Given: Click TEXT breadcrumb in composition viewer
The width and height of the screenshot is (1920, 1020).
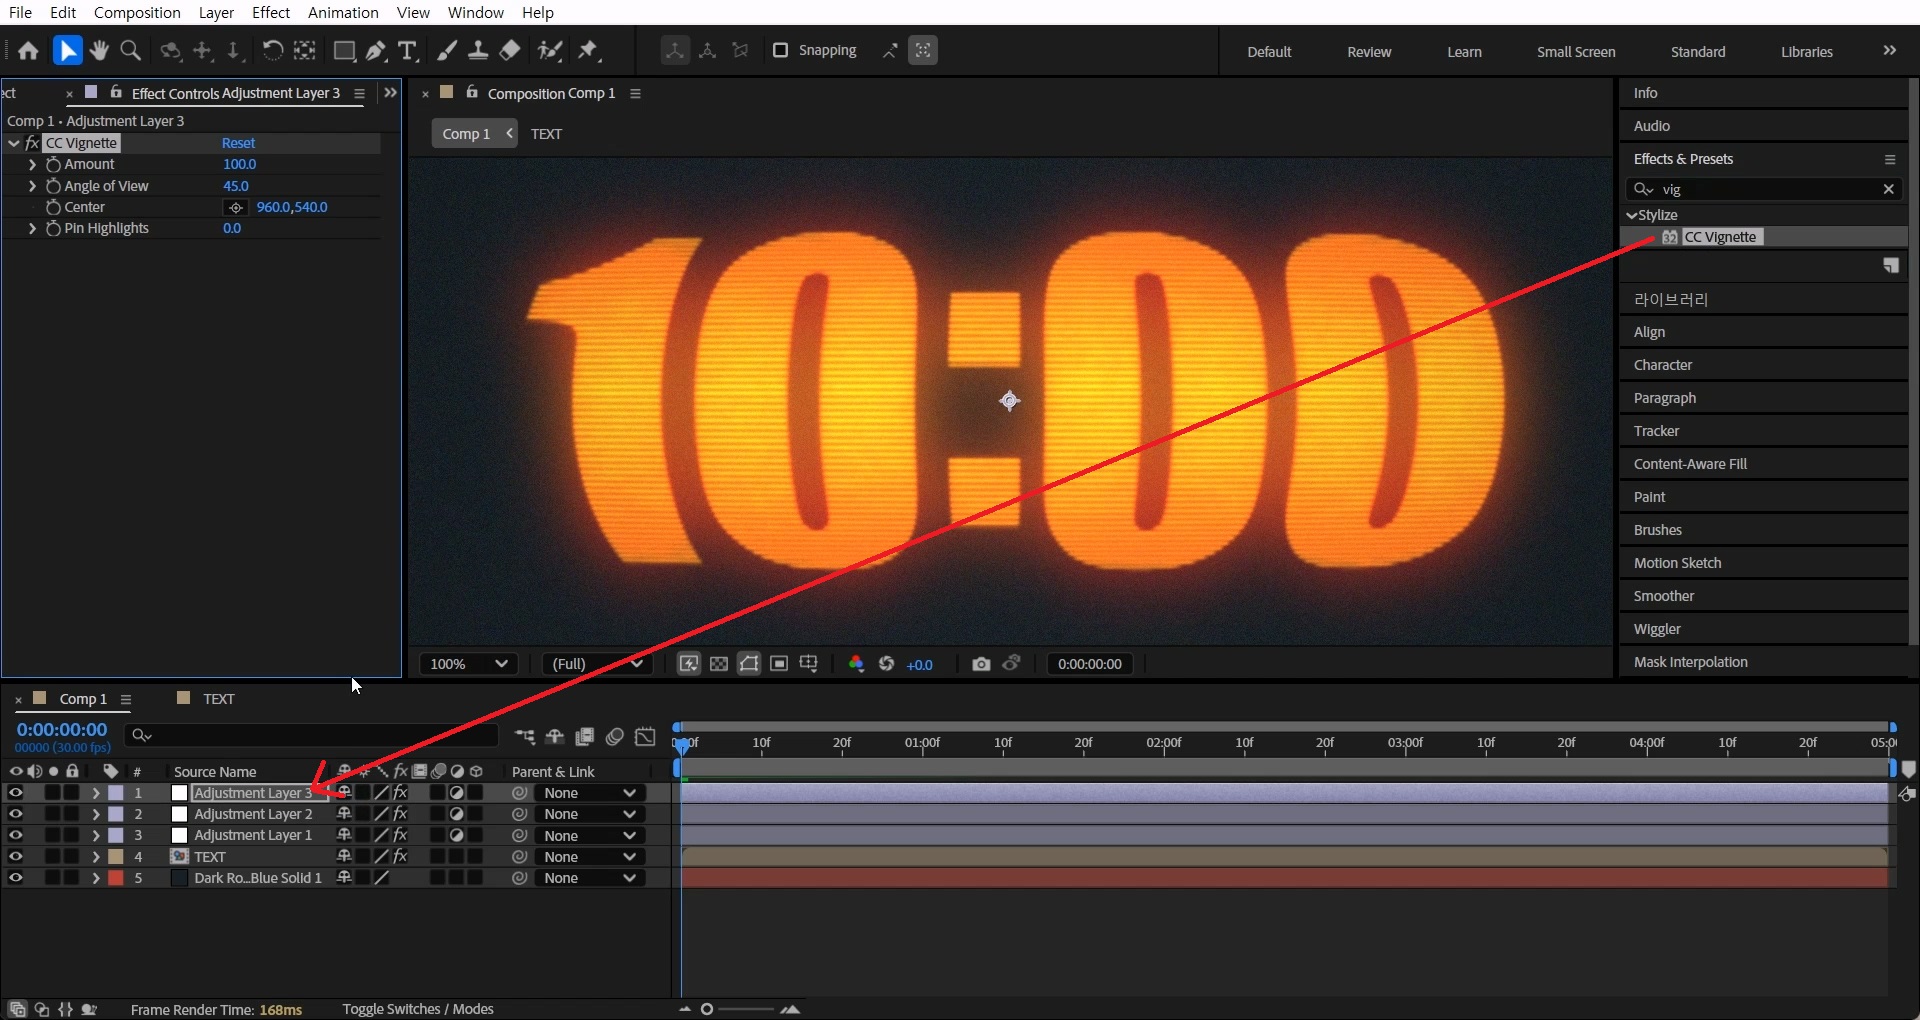Looking at the screenshot, I should 546,134.
